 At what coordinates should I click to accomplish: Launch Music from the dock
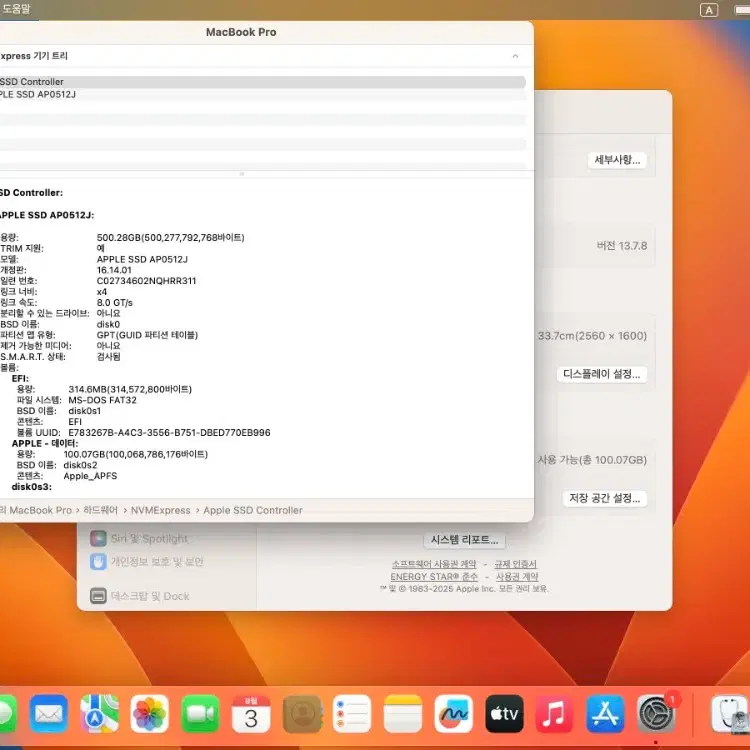[x=554, y=714]
